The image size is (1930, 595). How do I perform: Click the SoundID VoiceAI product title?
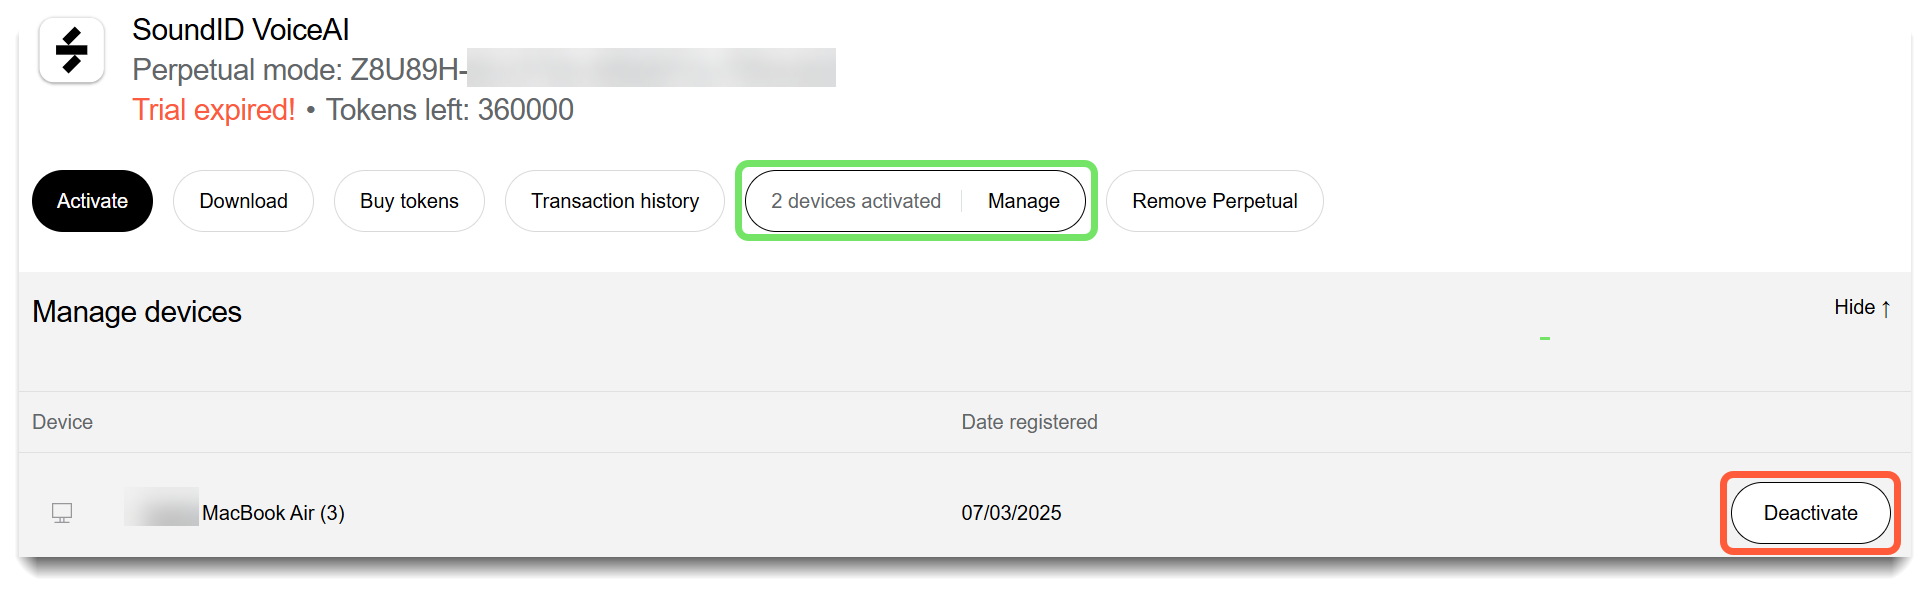click(241, 30)
